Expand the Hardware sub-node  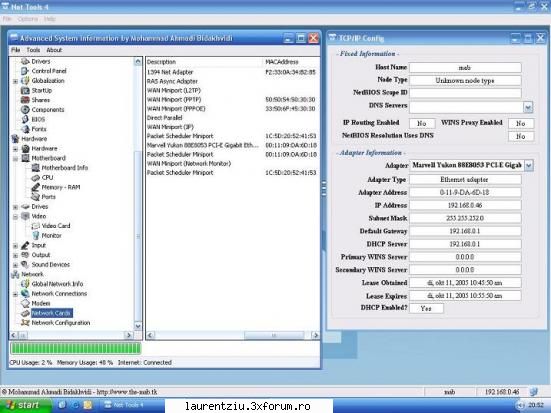[15, 149]
